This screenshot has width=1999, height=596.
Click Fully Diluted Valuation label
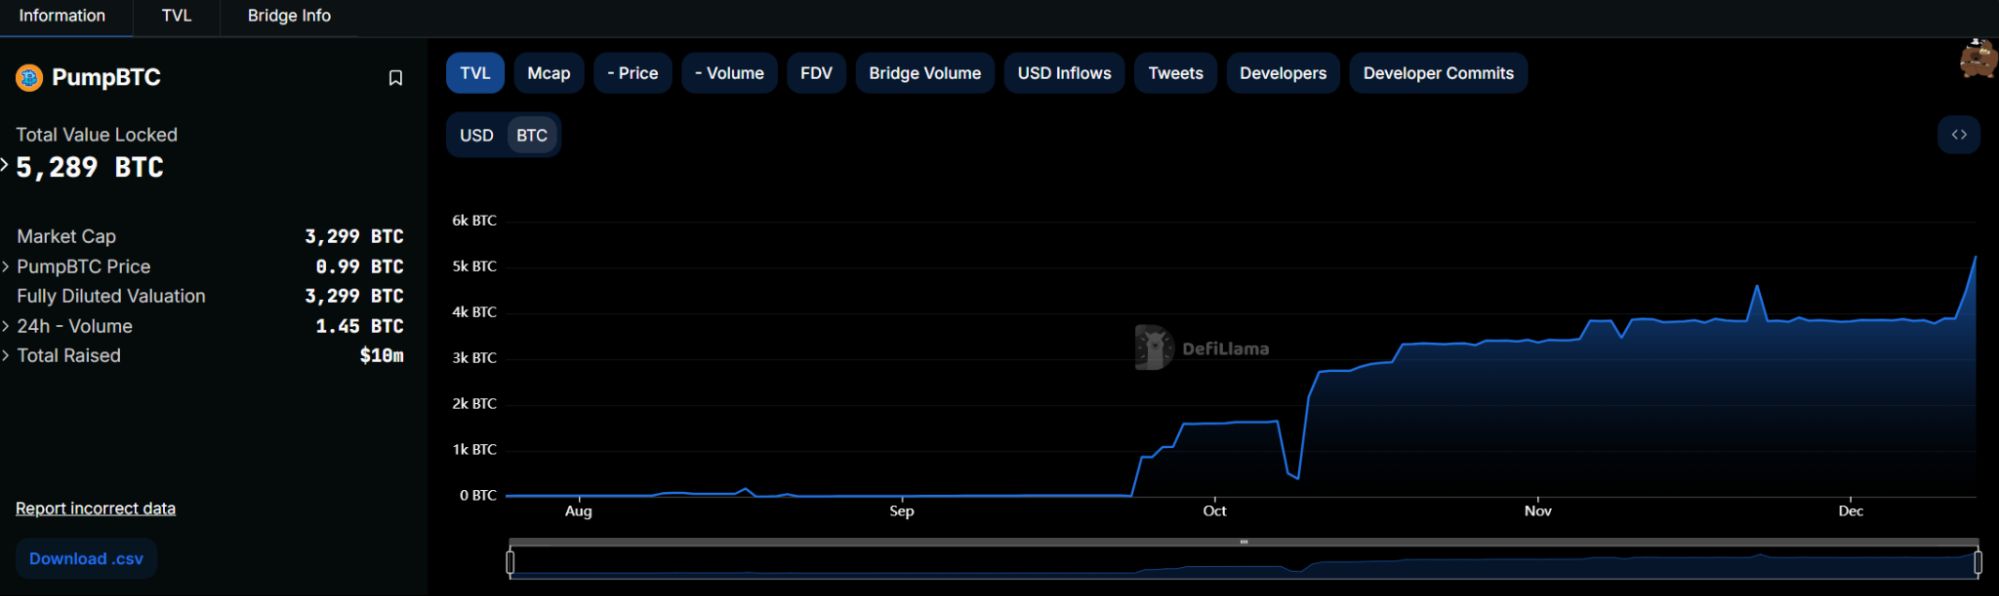tap(111, 296)
